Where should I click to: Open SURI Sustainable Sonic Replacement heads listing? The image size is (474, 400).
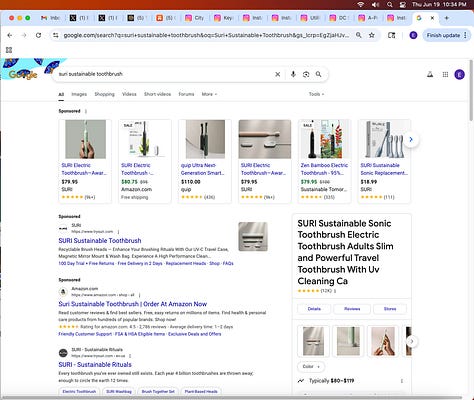384,161
